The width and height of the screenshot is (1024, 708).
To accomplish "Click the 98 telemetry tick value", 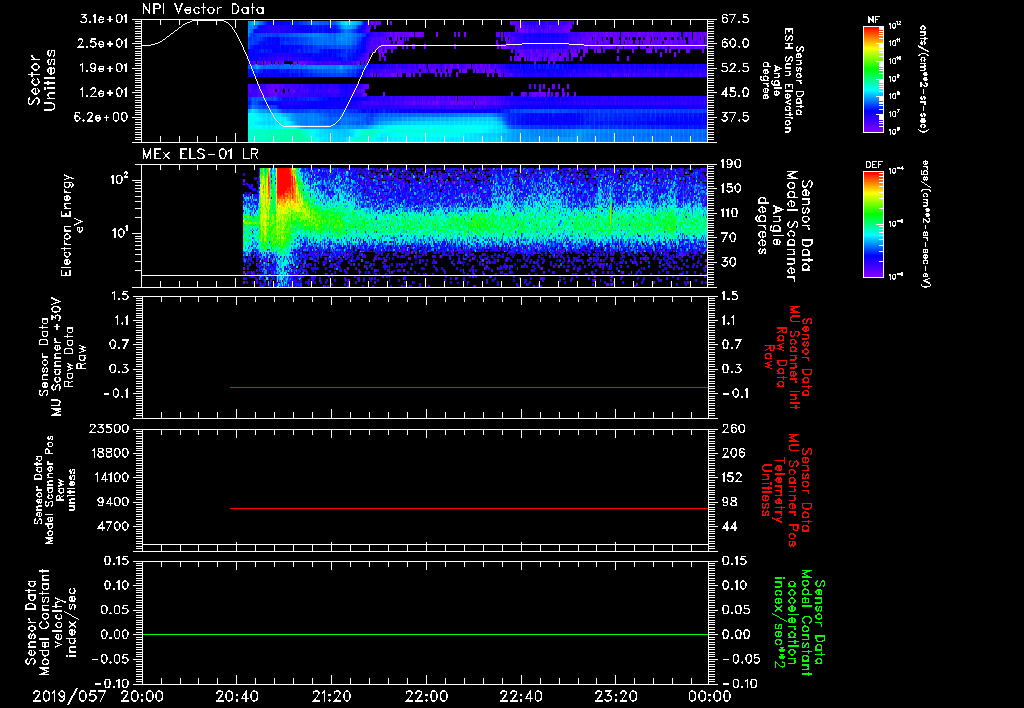I will click(x=729, y=502).
